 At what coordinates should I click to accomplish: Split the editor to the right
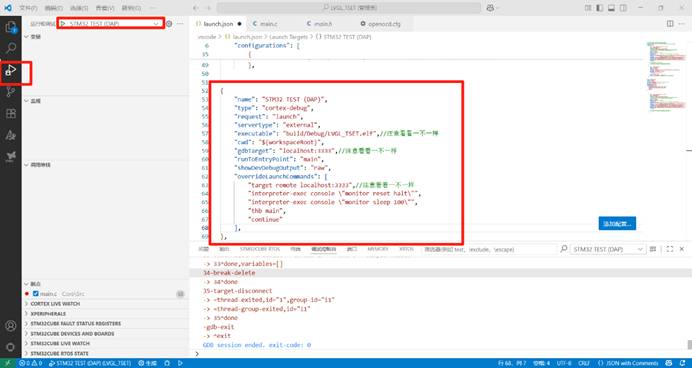click(670, 23)
